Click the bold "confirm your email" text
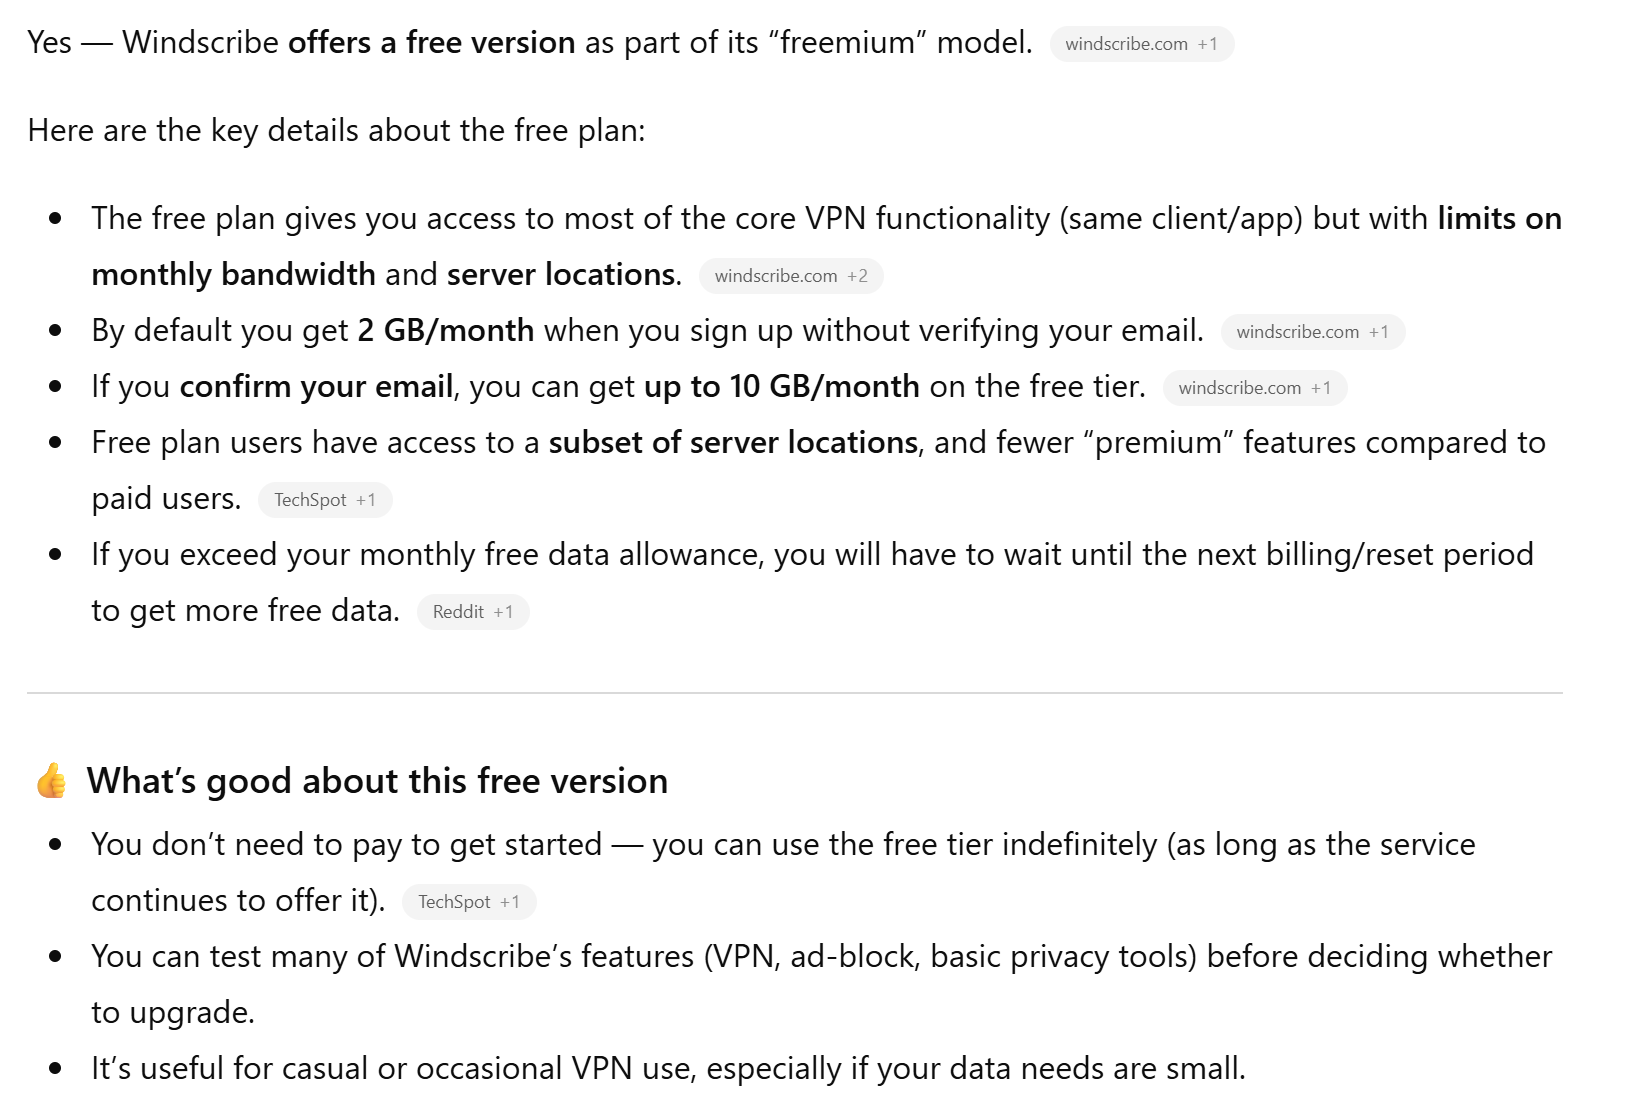 tap(316, 387)
